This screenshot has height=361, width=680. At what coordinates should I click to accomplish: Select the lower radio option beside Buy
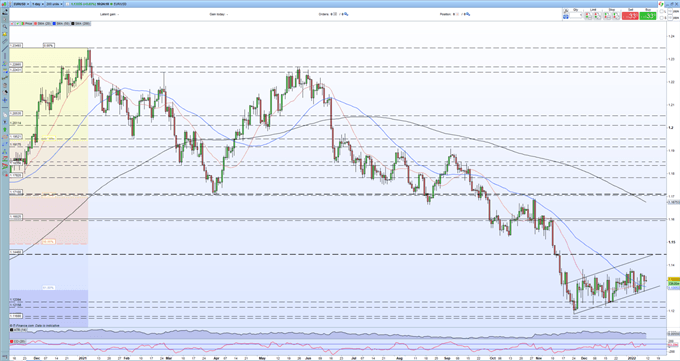(x=661, y=18)
